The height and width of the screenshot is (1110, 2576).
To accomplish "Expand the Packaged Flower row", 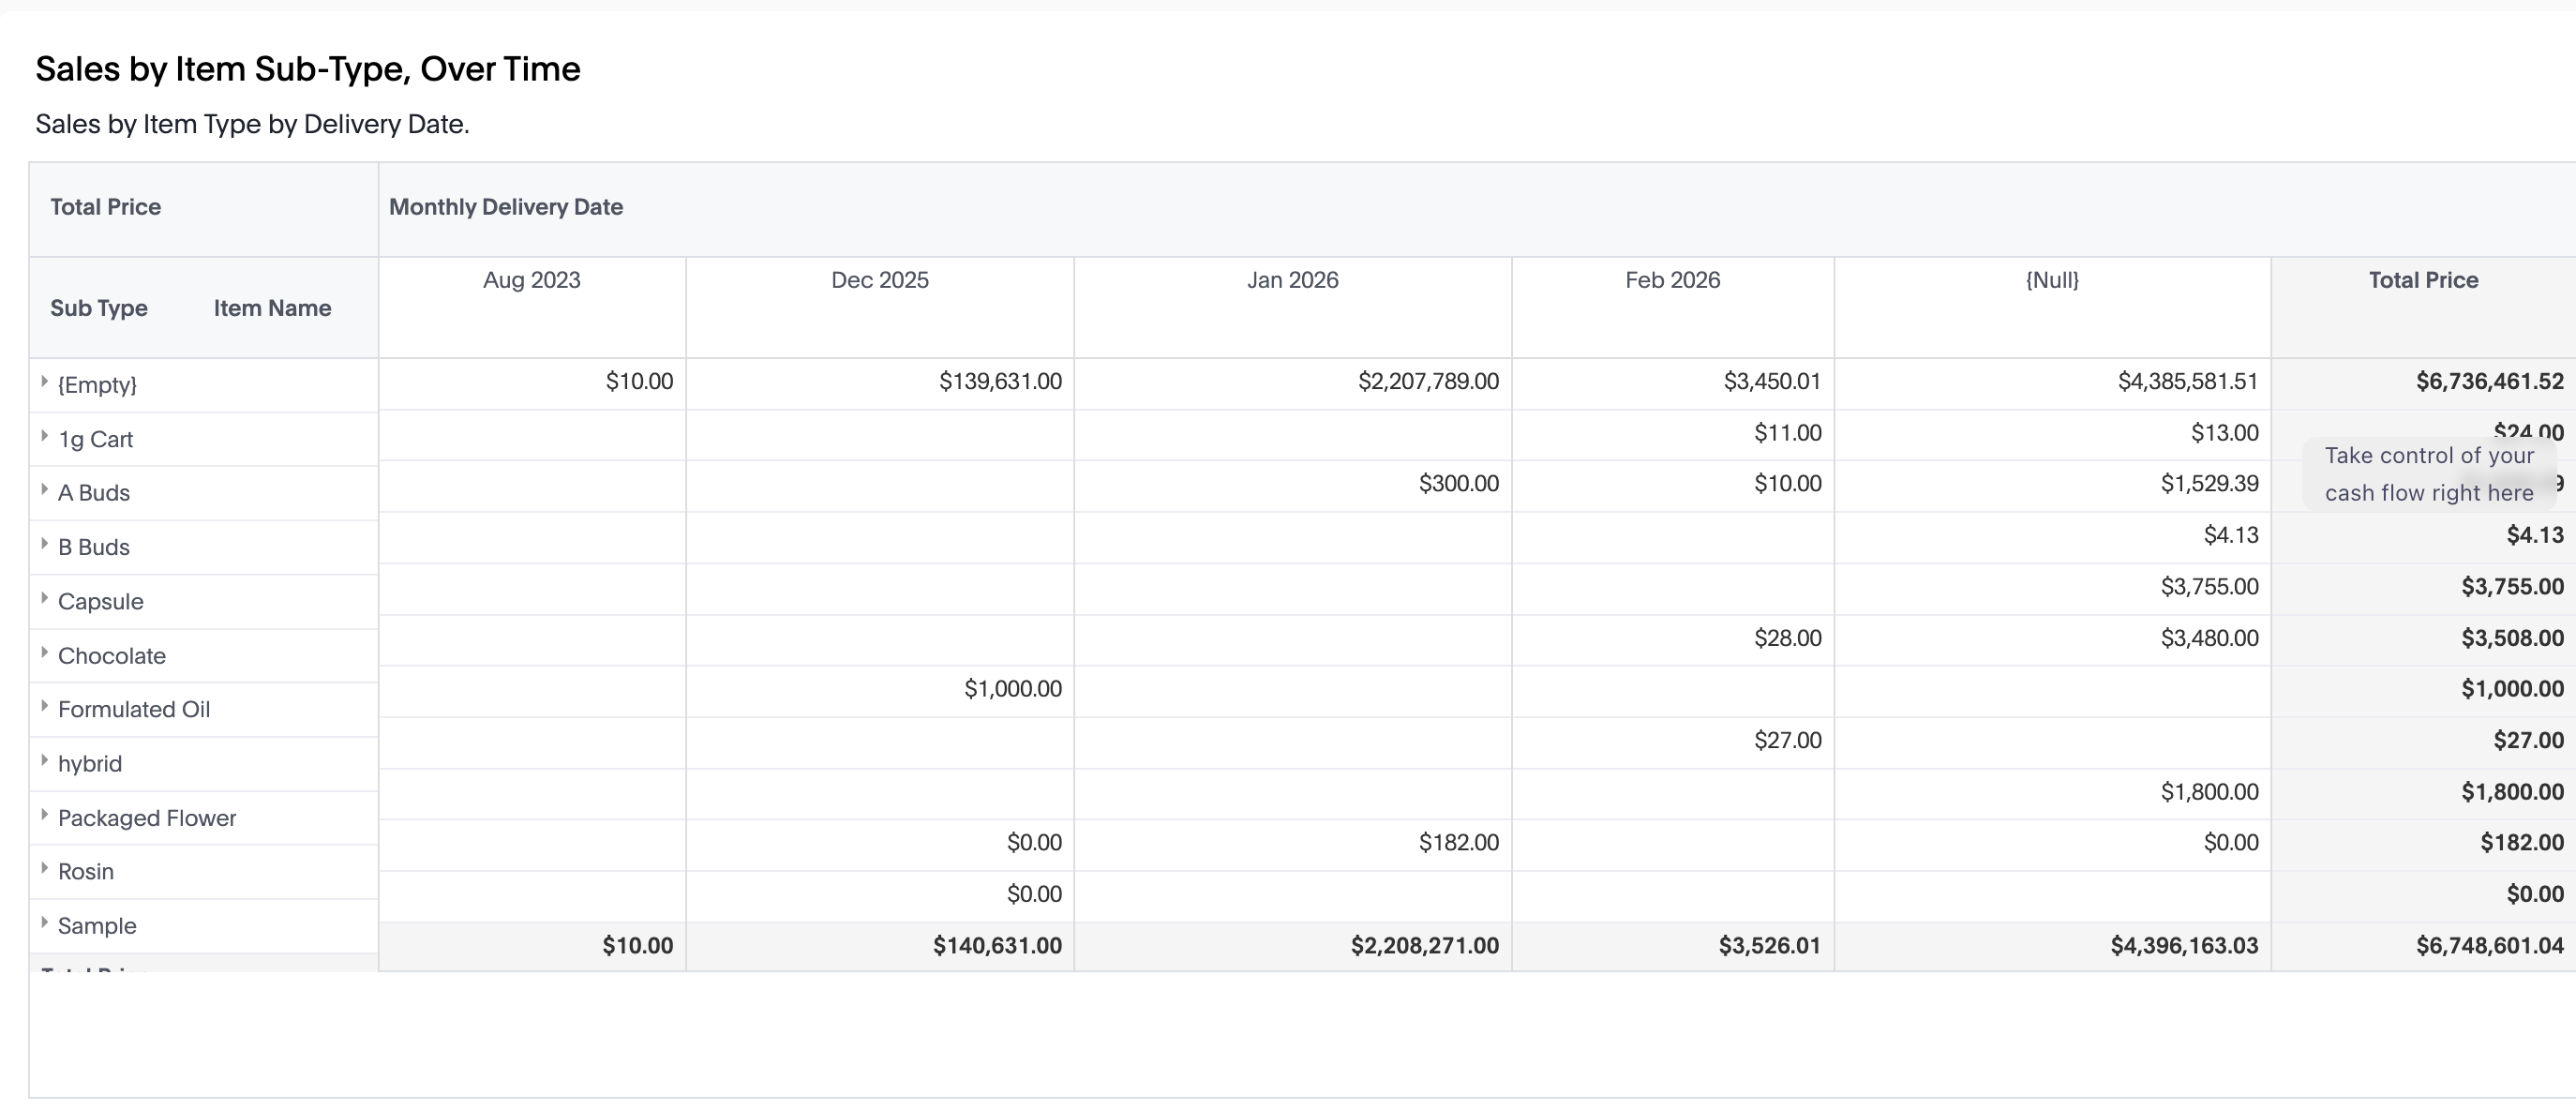I will tap(45, 815).
